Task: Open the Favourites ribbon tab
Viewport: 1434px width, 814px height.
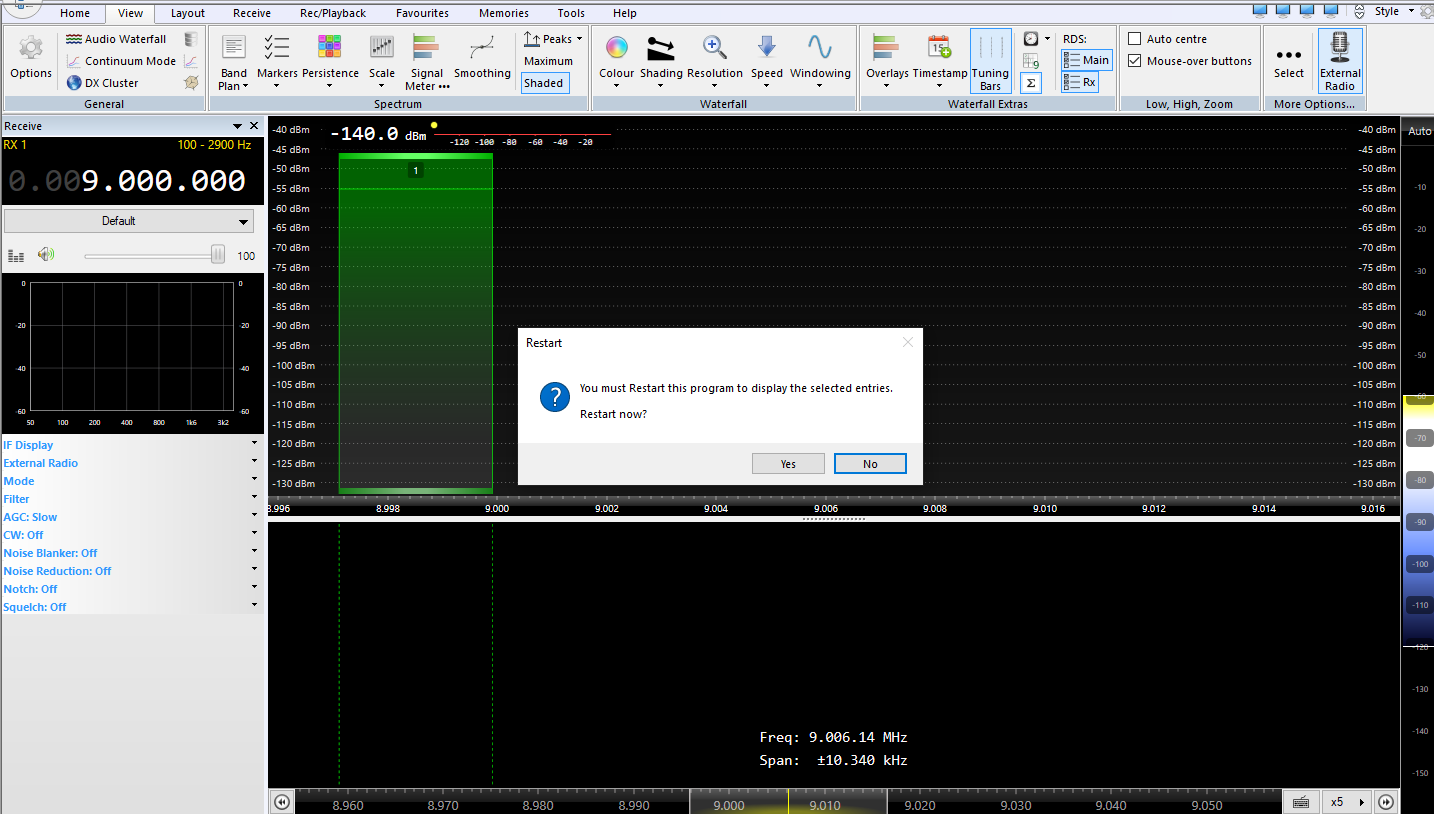Action: pyautogui.click(x=422, y=13)
